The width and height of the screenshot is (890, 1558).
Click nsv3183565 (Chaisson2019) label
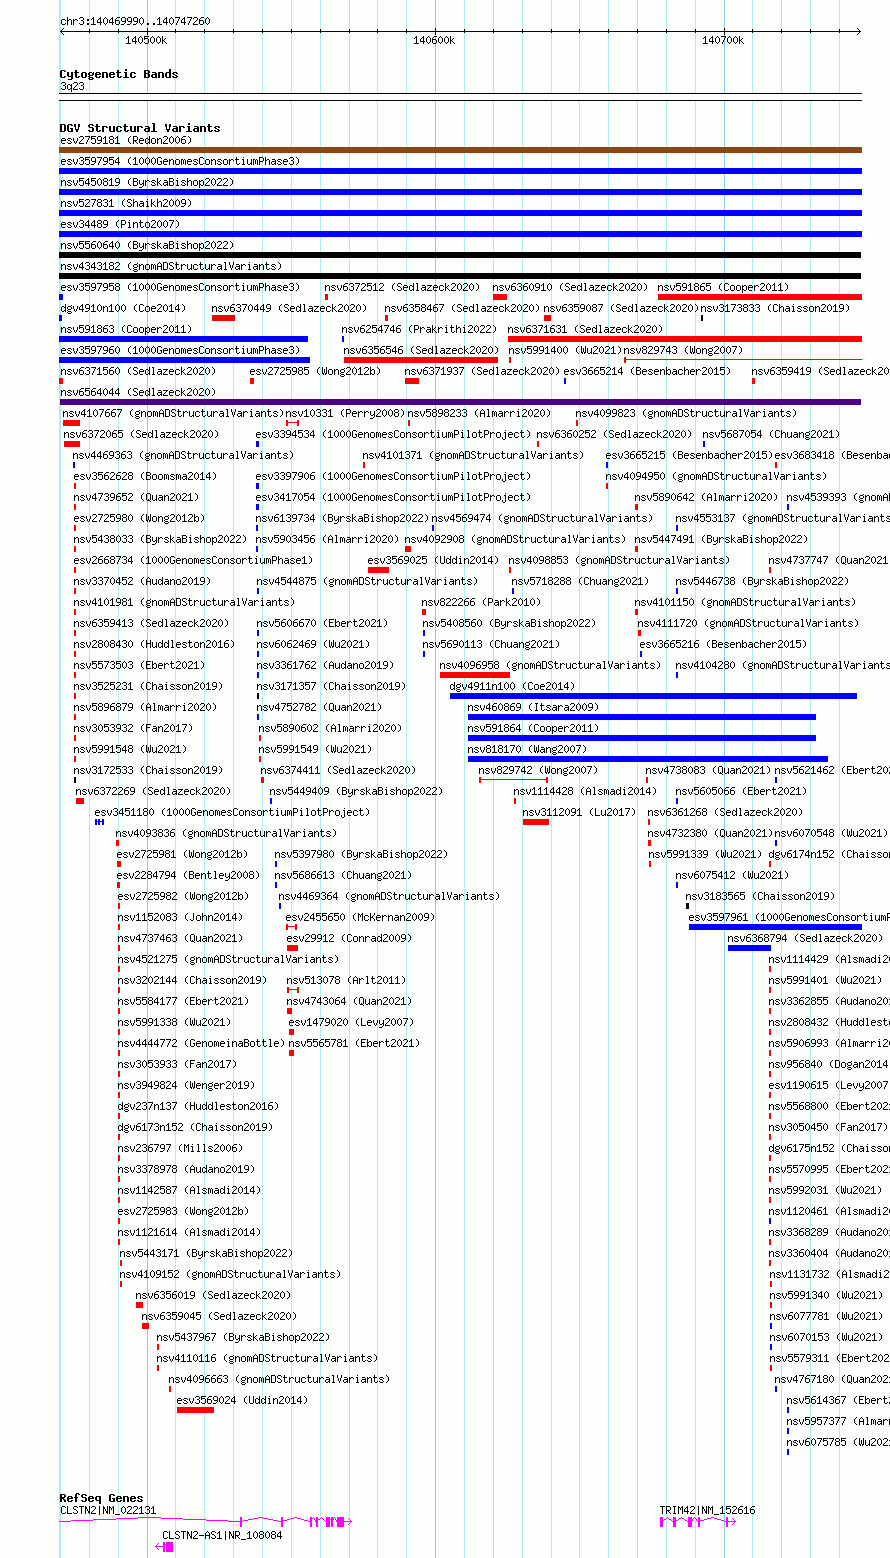click(761, 896)
